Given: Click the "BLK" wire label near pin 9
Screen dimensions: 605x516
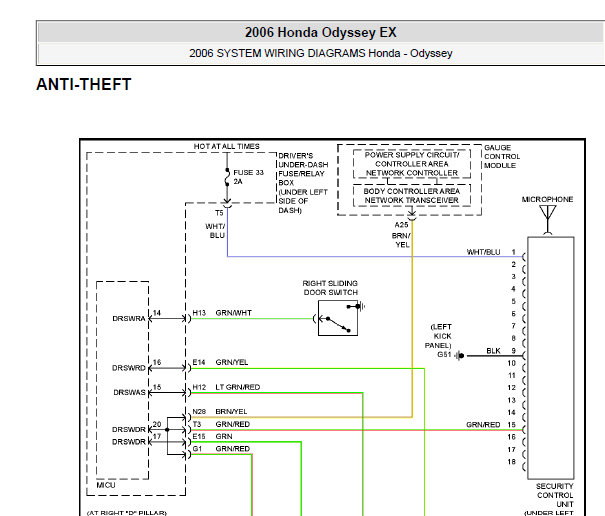Looking at the screenshot, I should coord(493,350).
